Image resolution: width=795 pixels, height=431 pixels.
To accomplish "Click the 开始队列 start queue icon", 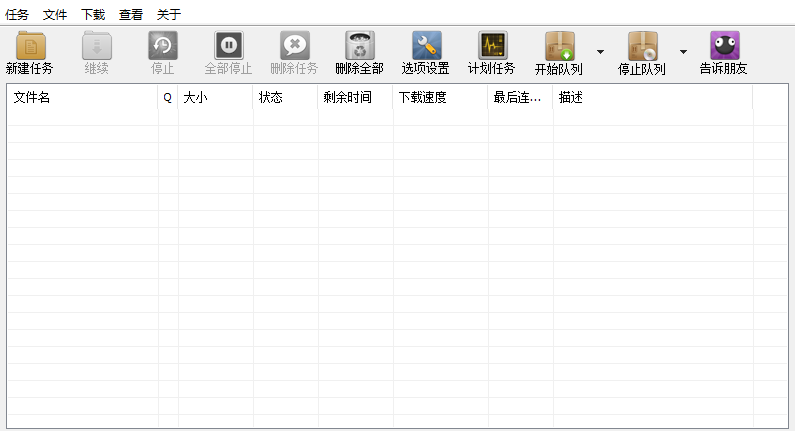I will [x=559, y=46].
